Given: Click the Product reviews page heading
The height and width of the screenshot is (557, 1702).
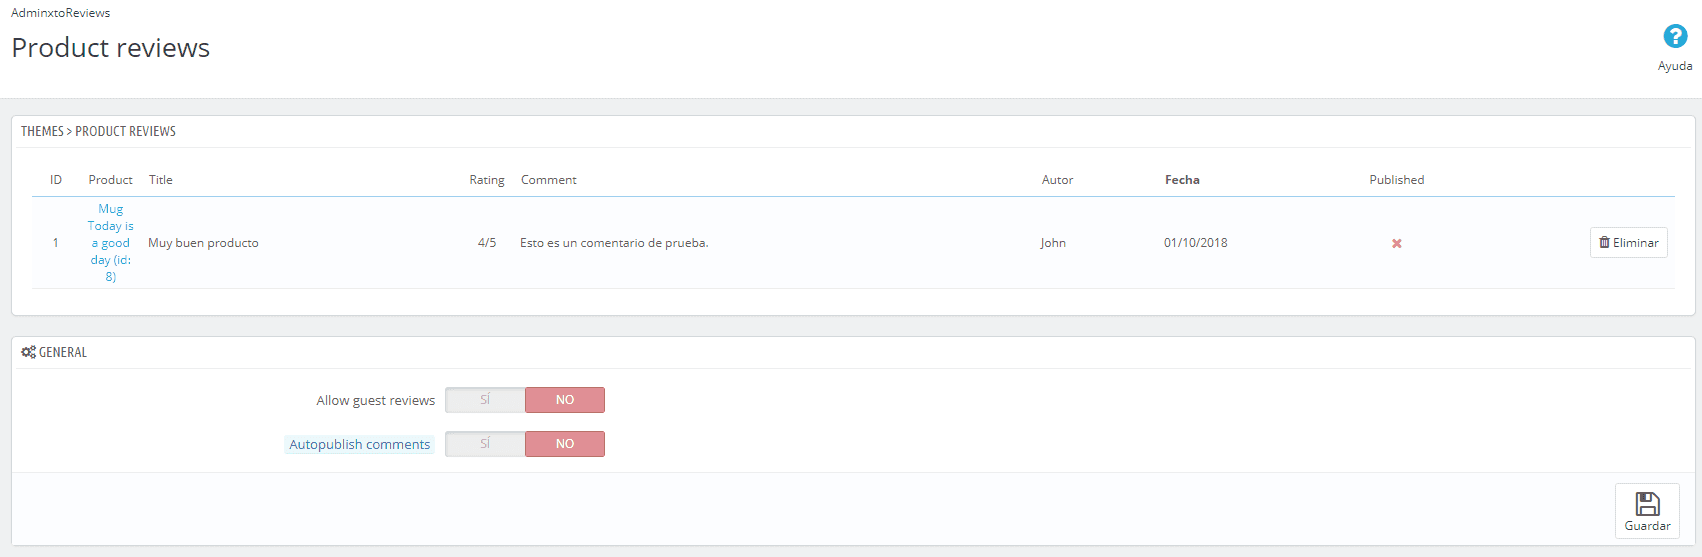Looking at the screenshot, I should pos(111,48).
